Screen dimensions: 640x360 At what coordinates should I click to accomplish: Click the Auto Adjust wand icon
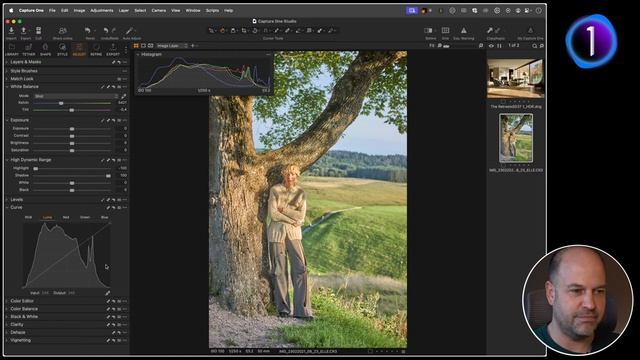[x=129, y=31]
